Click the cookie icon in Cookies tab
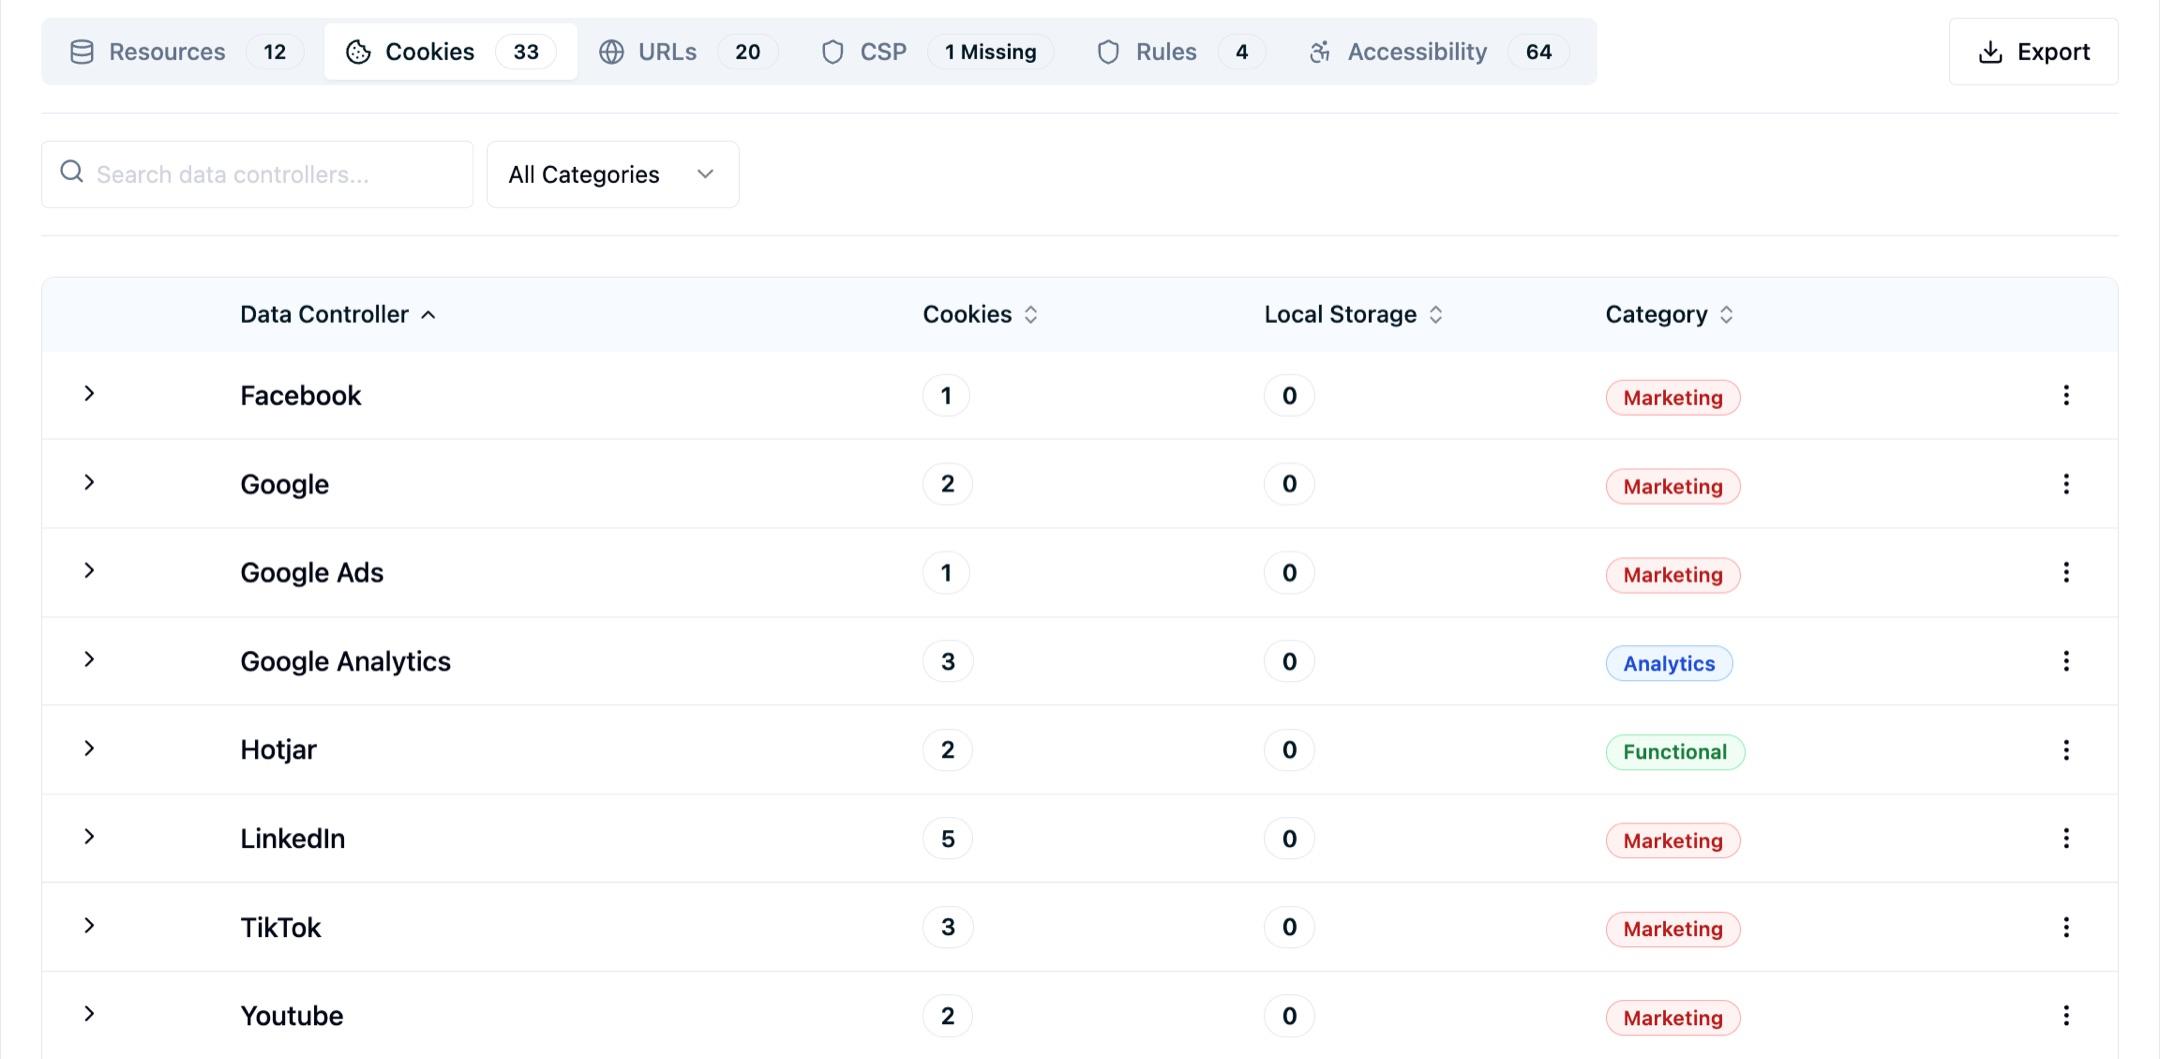2160x1059 pixels. coord(358,52)
